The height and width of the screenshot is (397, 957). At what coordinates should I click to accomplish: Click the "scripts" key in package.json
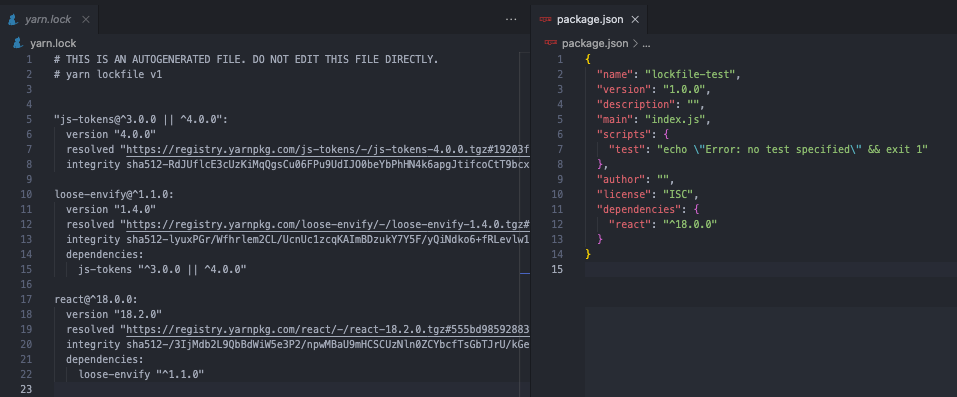(624, 134)
